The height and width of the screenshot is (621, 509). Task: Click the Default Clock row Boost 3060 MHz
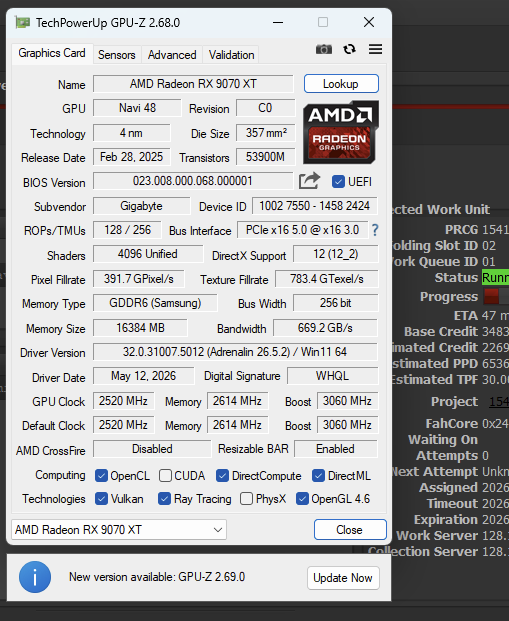tap(347, 425)
